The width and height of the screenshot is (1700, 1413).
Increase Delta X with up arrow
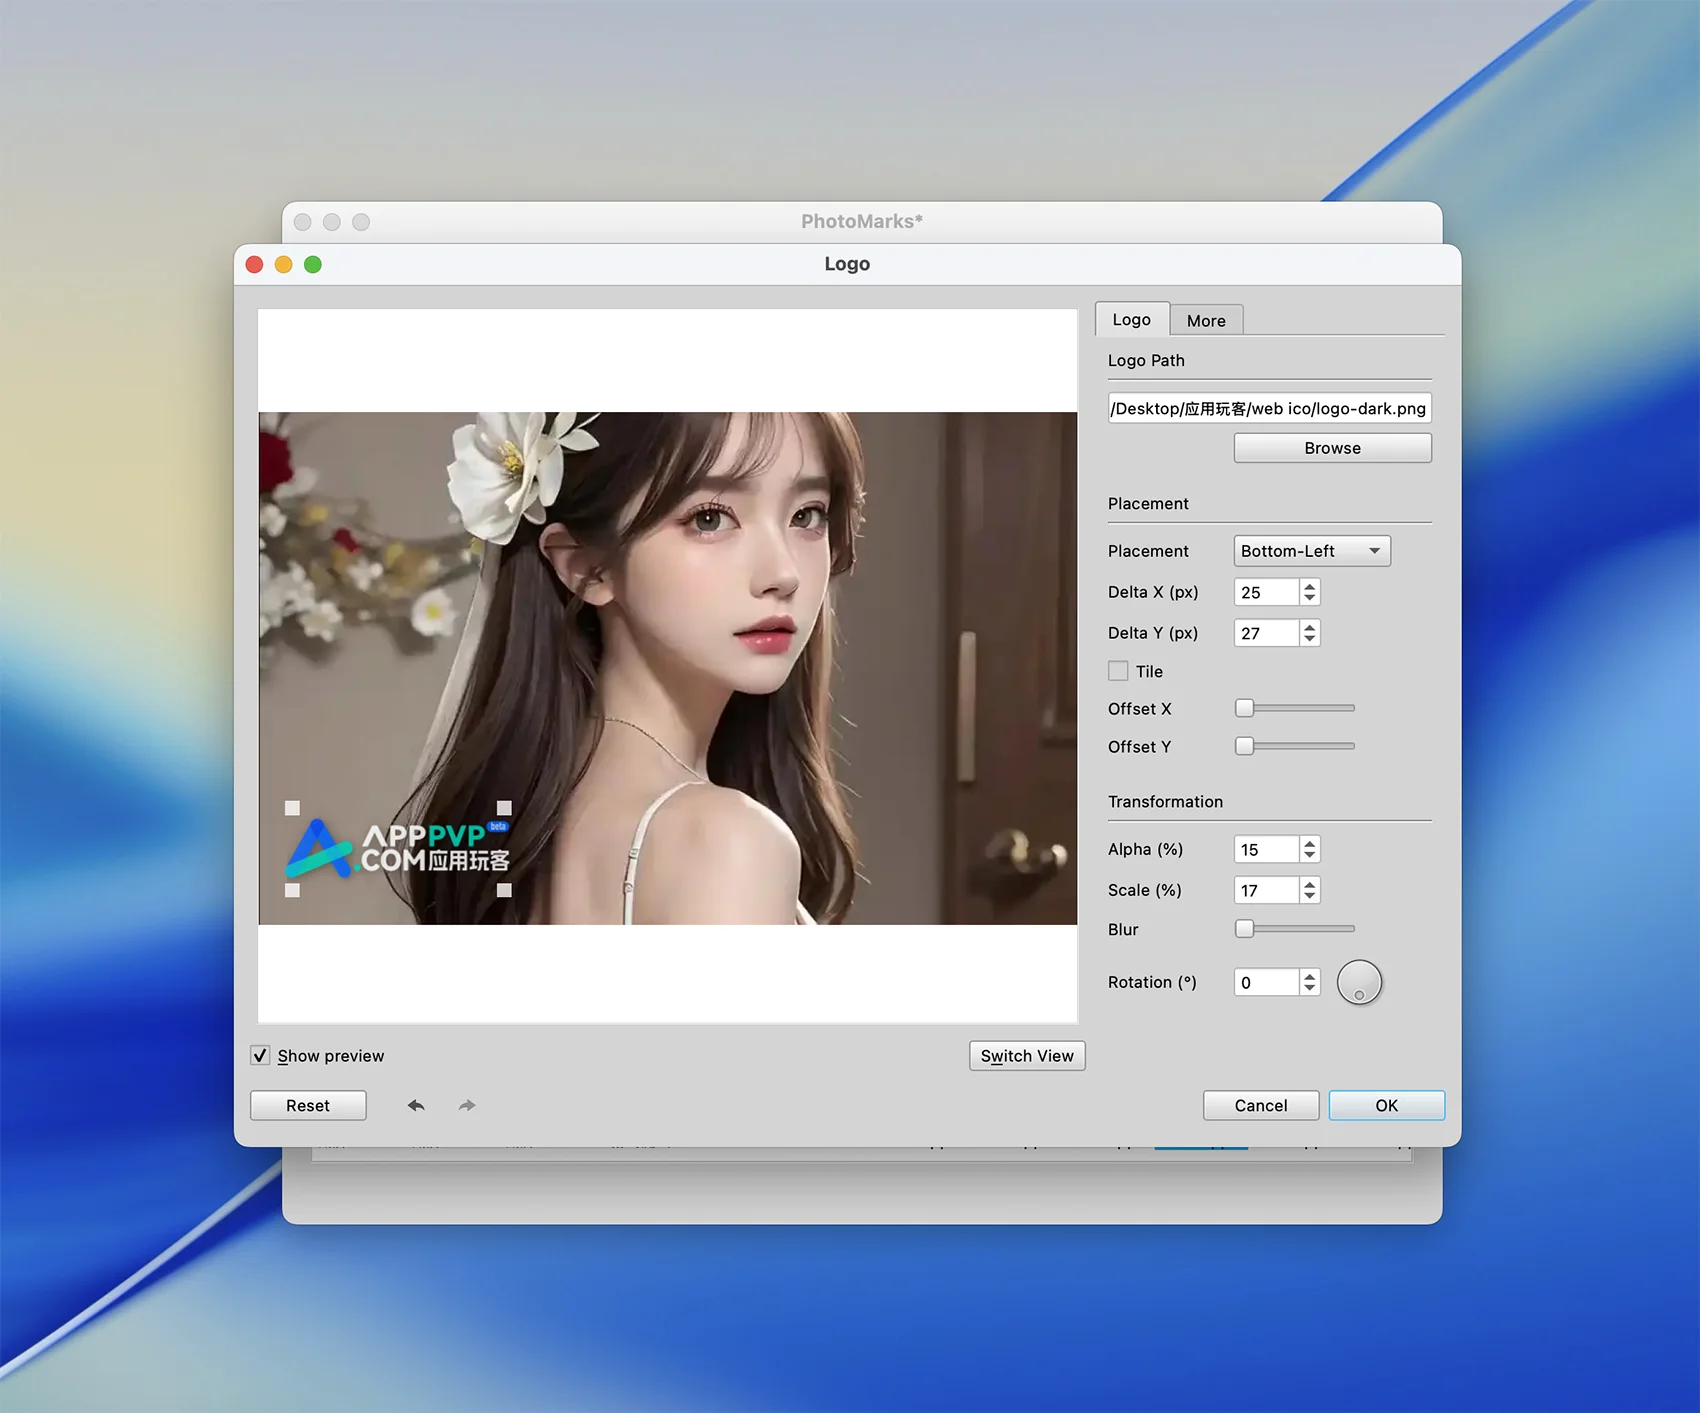(1309, 586)
